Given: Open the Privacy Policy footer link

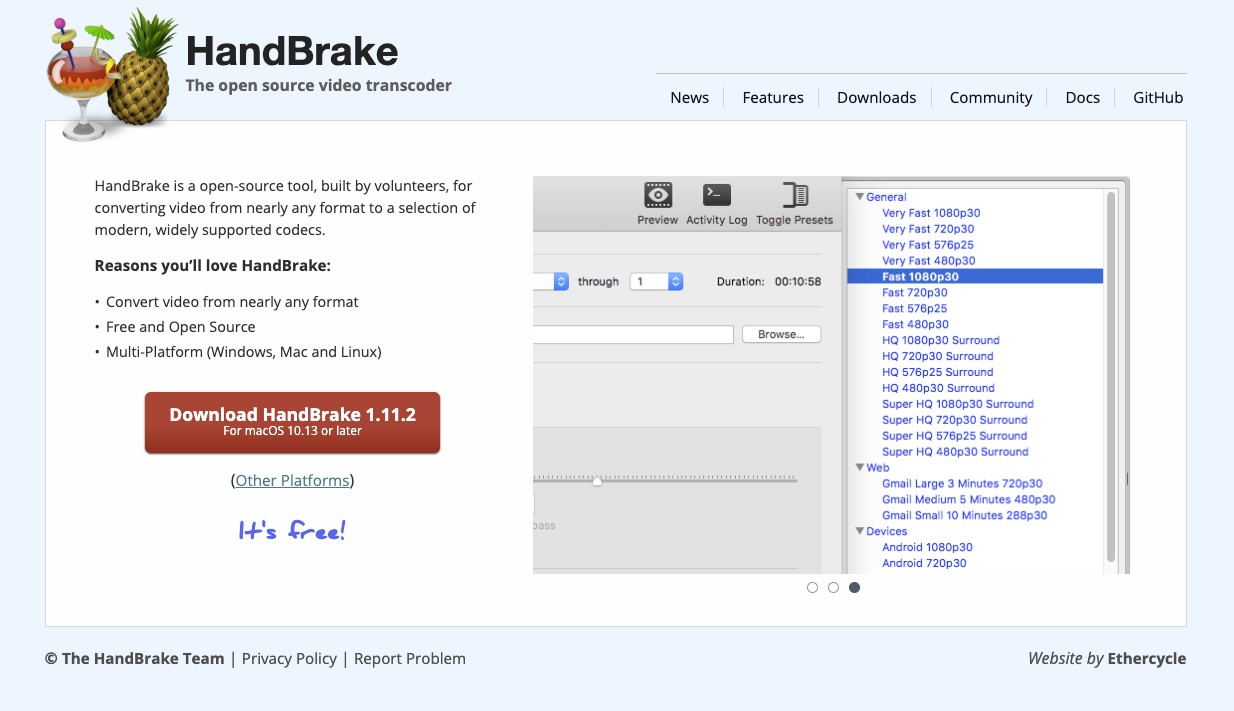Looking at the screenshot, I should click(290, 658).
